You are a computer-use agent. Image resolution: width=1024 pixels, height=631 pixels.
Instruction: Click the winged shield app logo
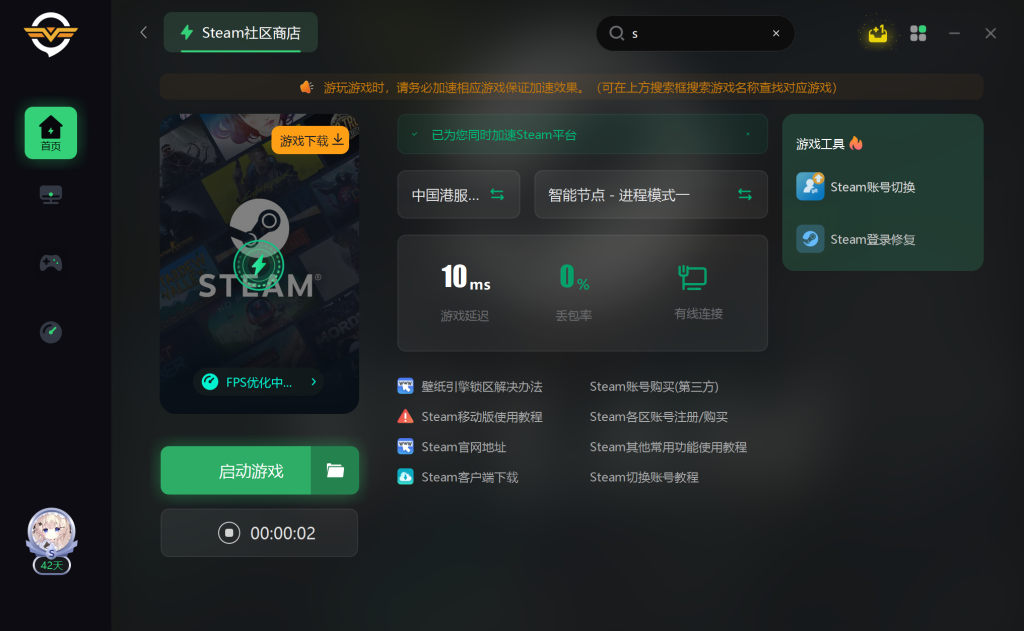tap(51, 34)
